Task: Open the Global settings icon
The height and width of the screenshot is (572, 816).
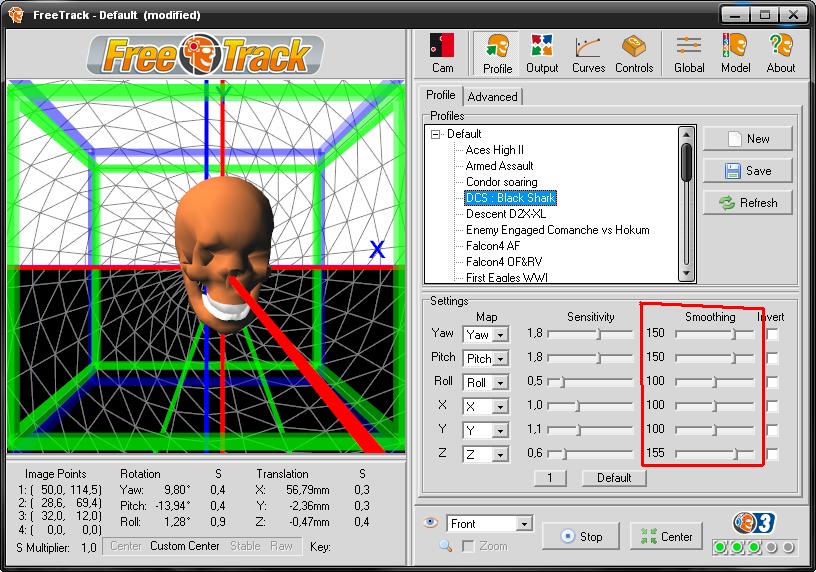Action: pos(689,53)
